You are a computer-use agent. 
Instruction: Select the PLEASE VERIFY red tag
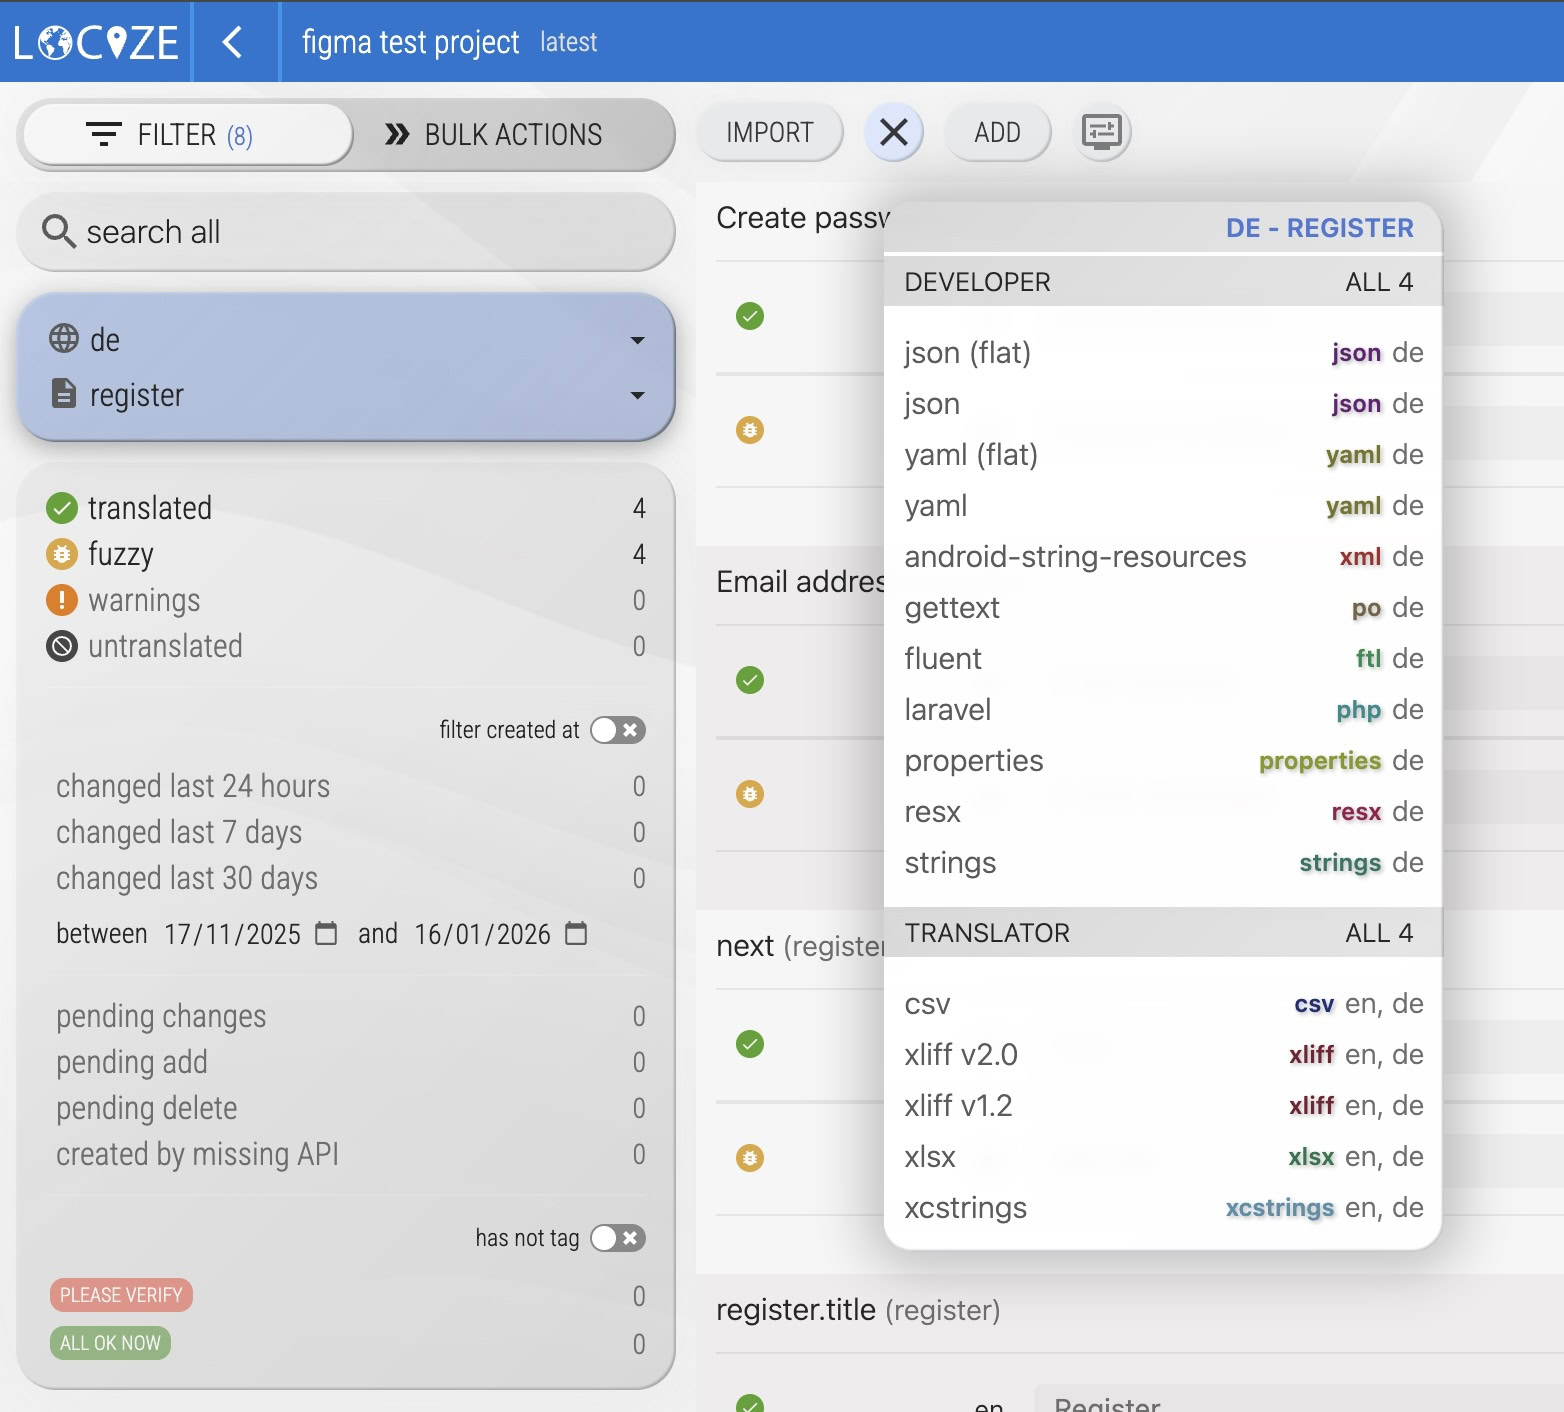[x=121, y=1295]
